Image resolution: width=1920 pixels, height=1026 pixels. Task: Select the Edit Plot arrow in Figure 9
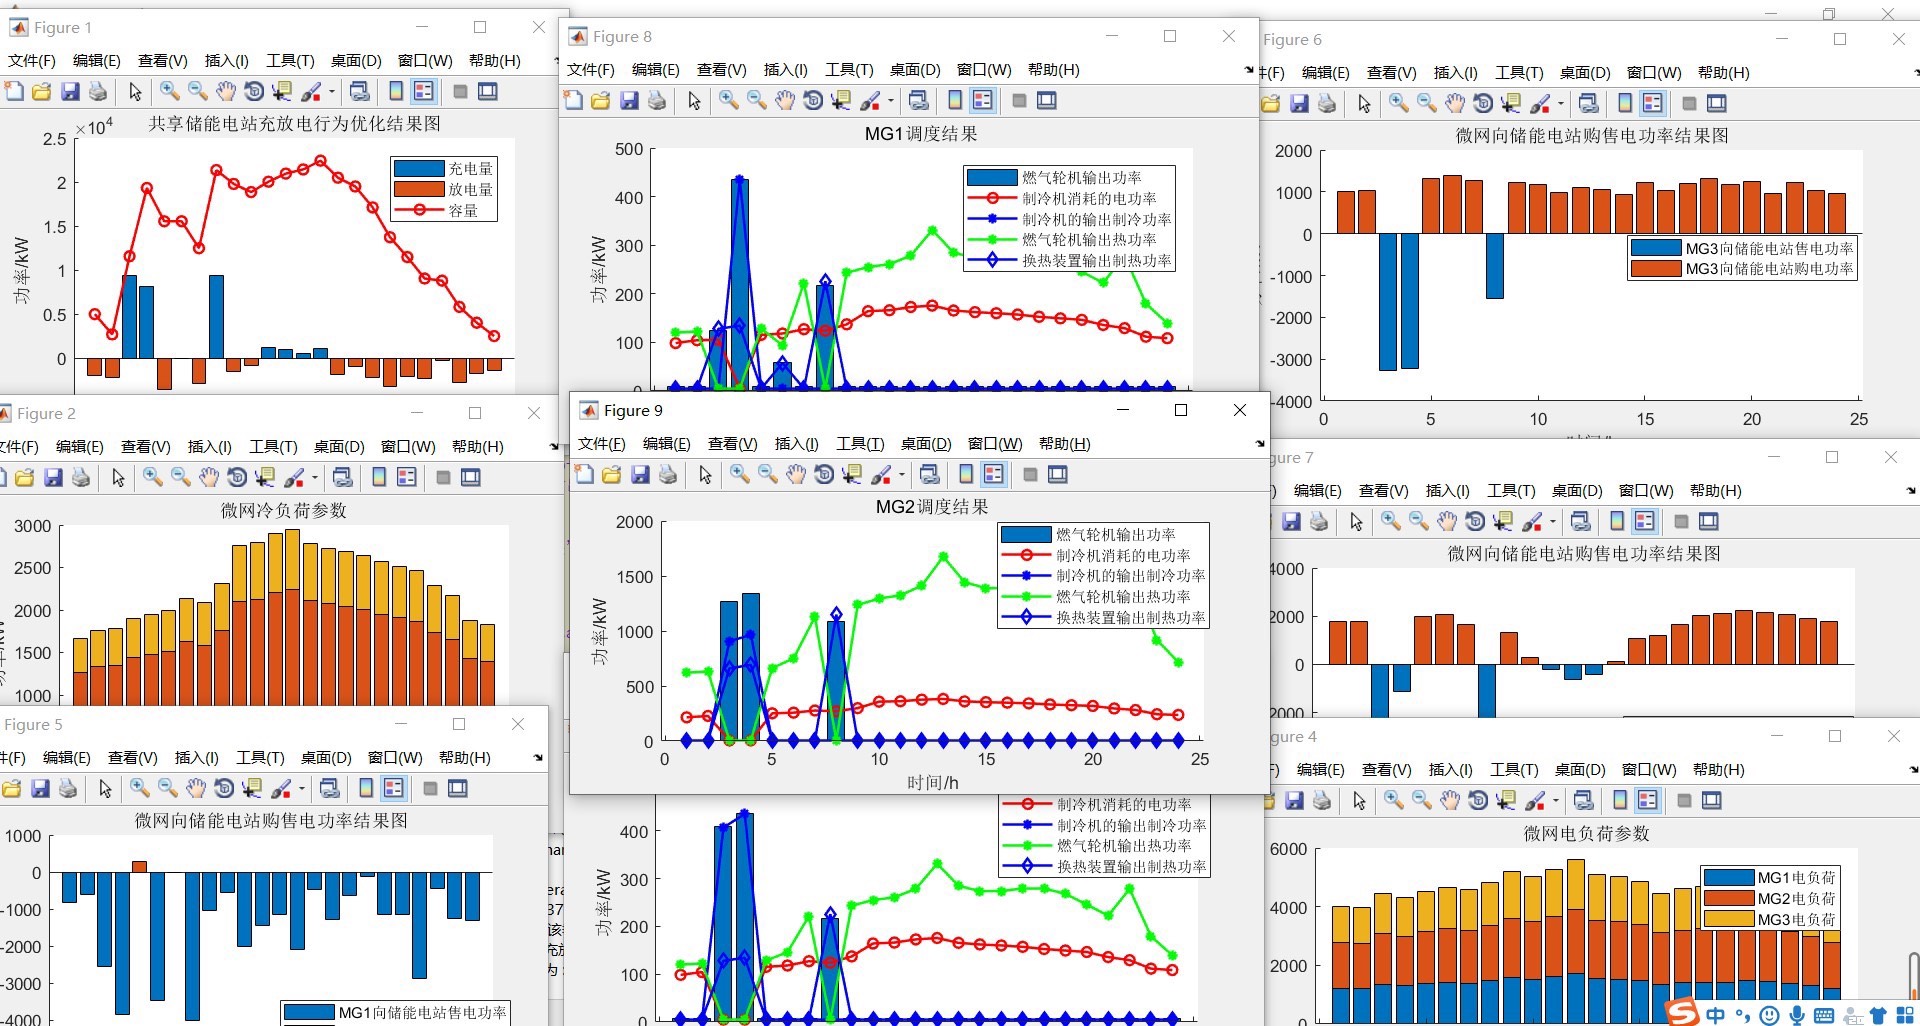705,474
